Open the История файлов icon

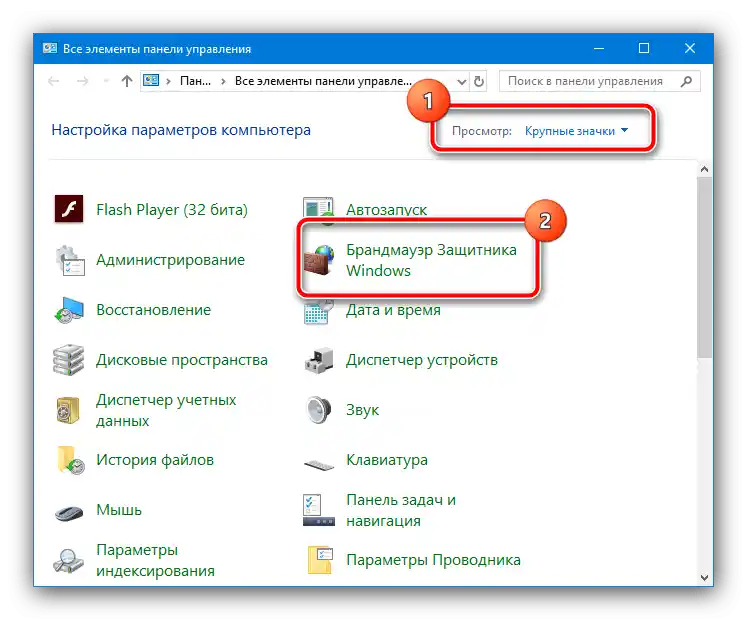coord(70,460)
